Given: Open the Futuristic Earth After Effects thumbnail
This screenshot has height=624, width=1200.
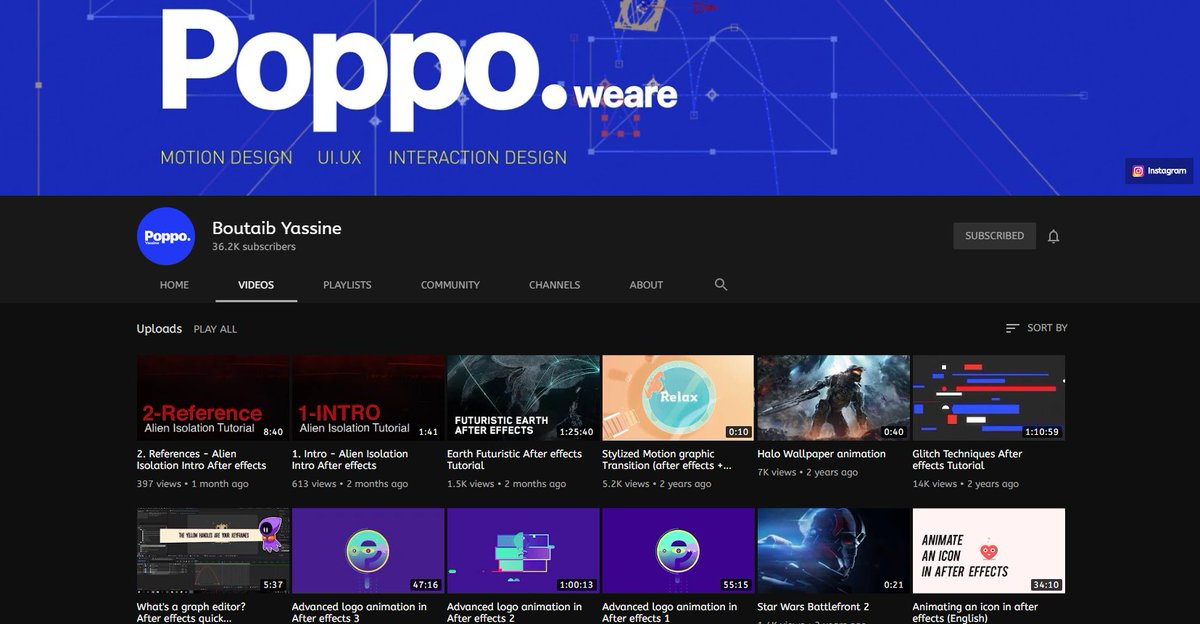Looking at the screenshot, I should 523,398.
